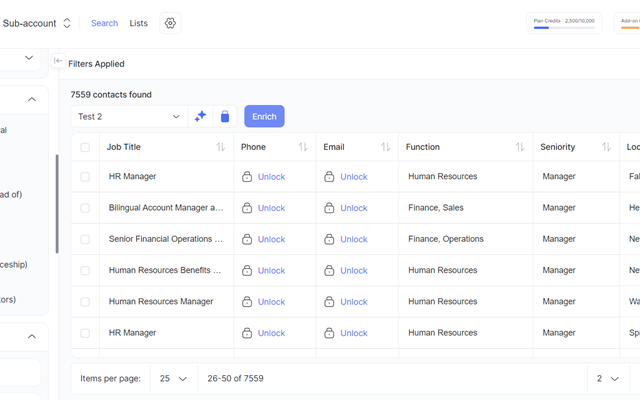Sort by Phone column arrows
This screenshot has width=640, height=400.
(x=303, y=147)
